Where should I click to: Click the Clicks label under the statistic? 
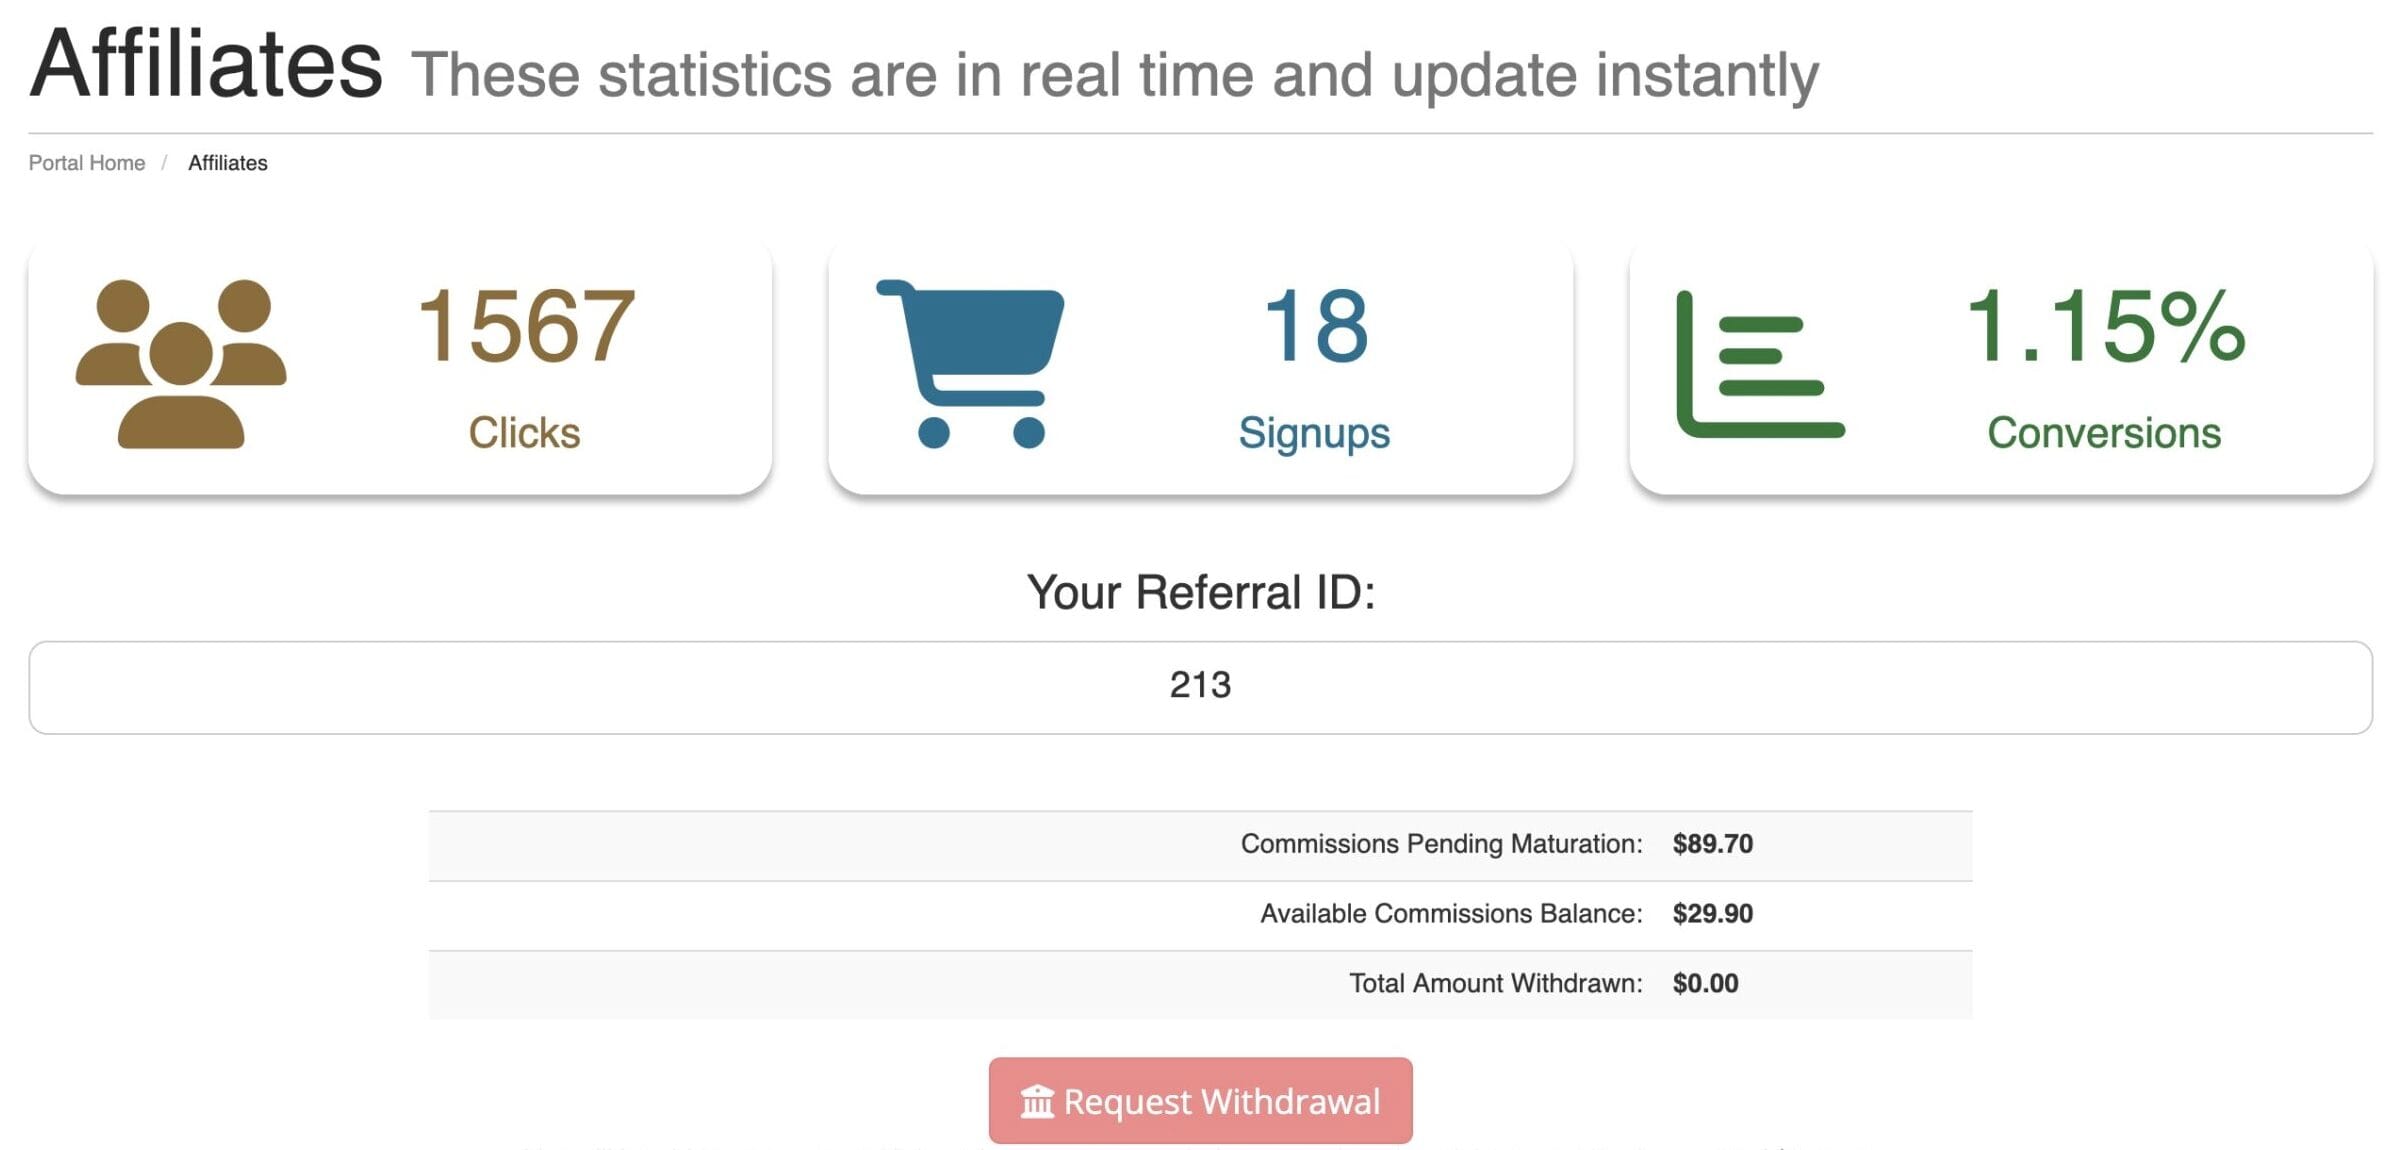point(523,432)
